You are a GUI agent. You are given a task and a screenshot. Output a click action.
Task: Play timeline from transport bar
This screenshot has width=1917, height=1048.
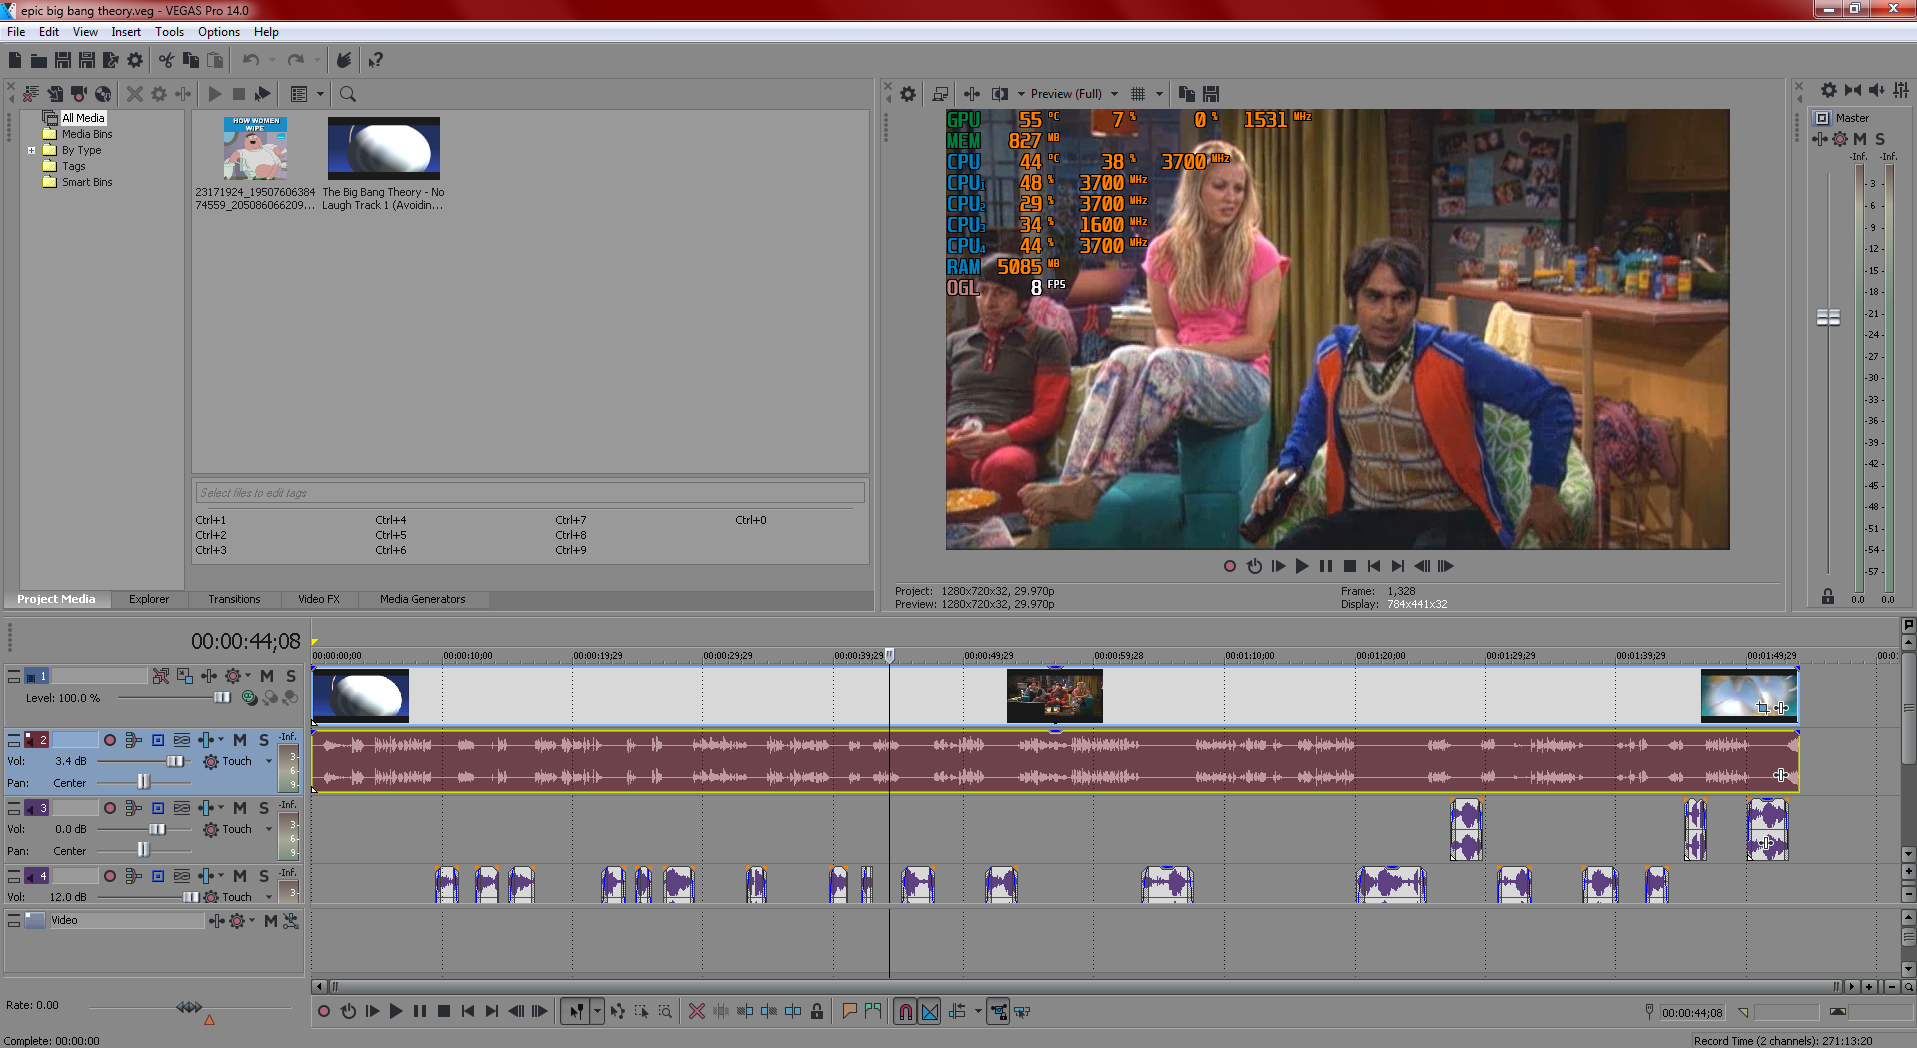click(x=396, y=1012)
